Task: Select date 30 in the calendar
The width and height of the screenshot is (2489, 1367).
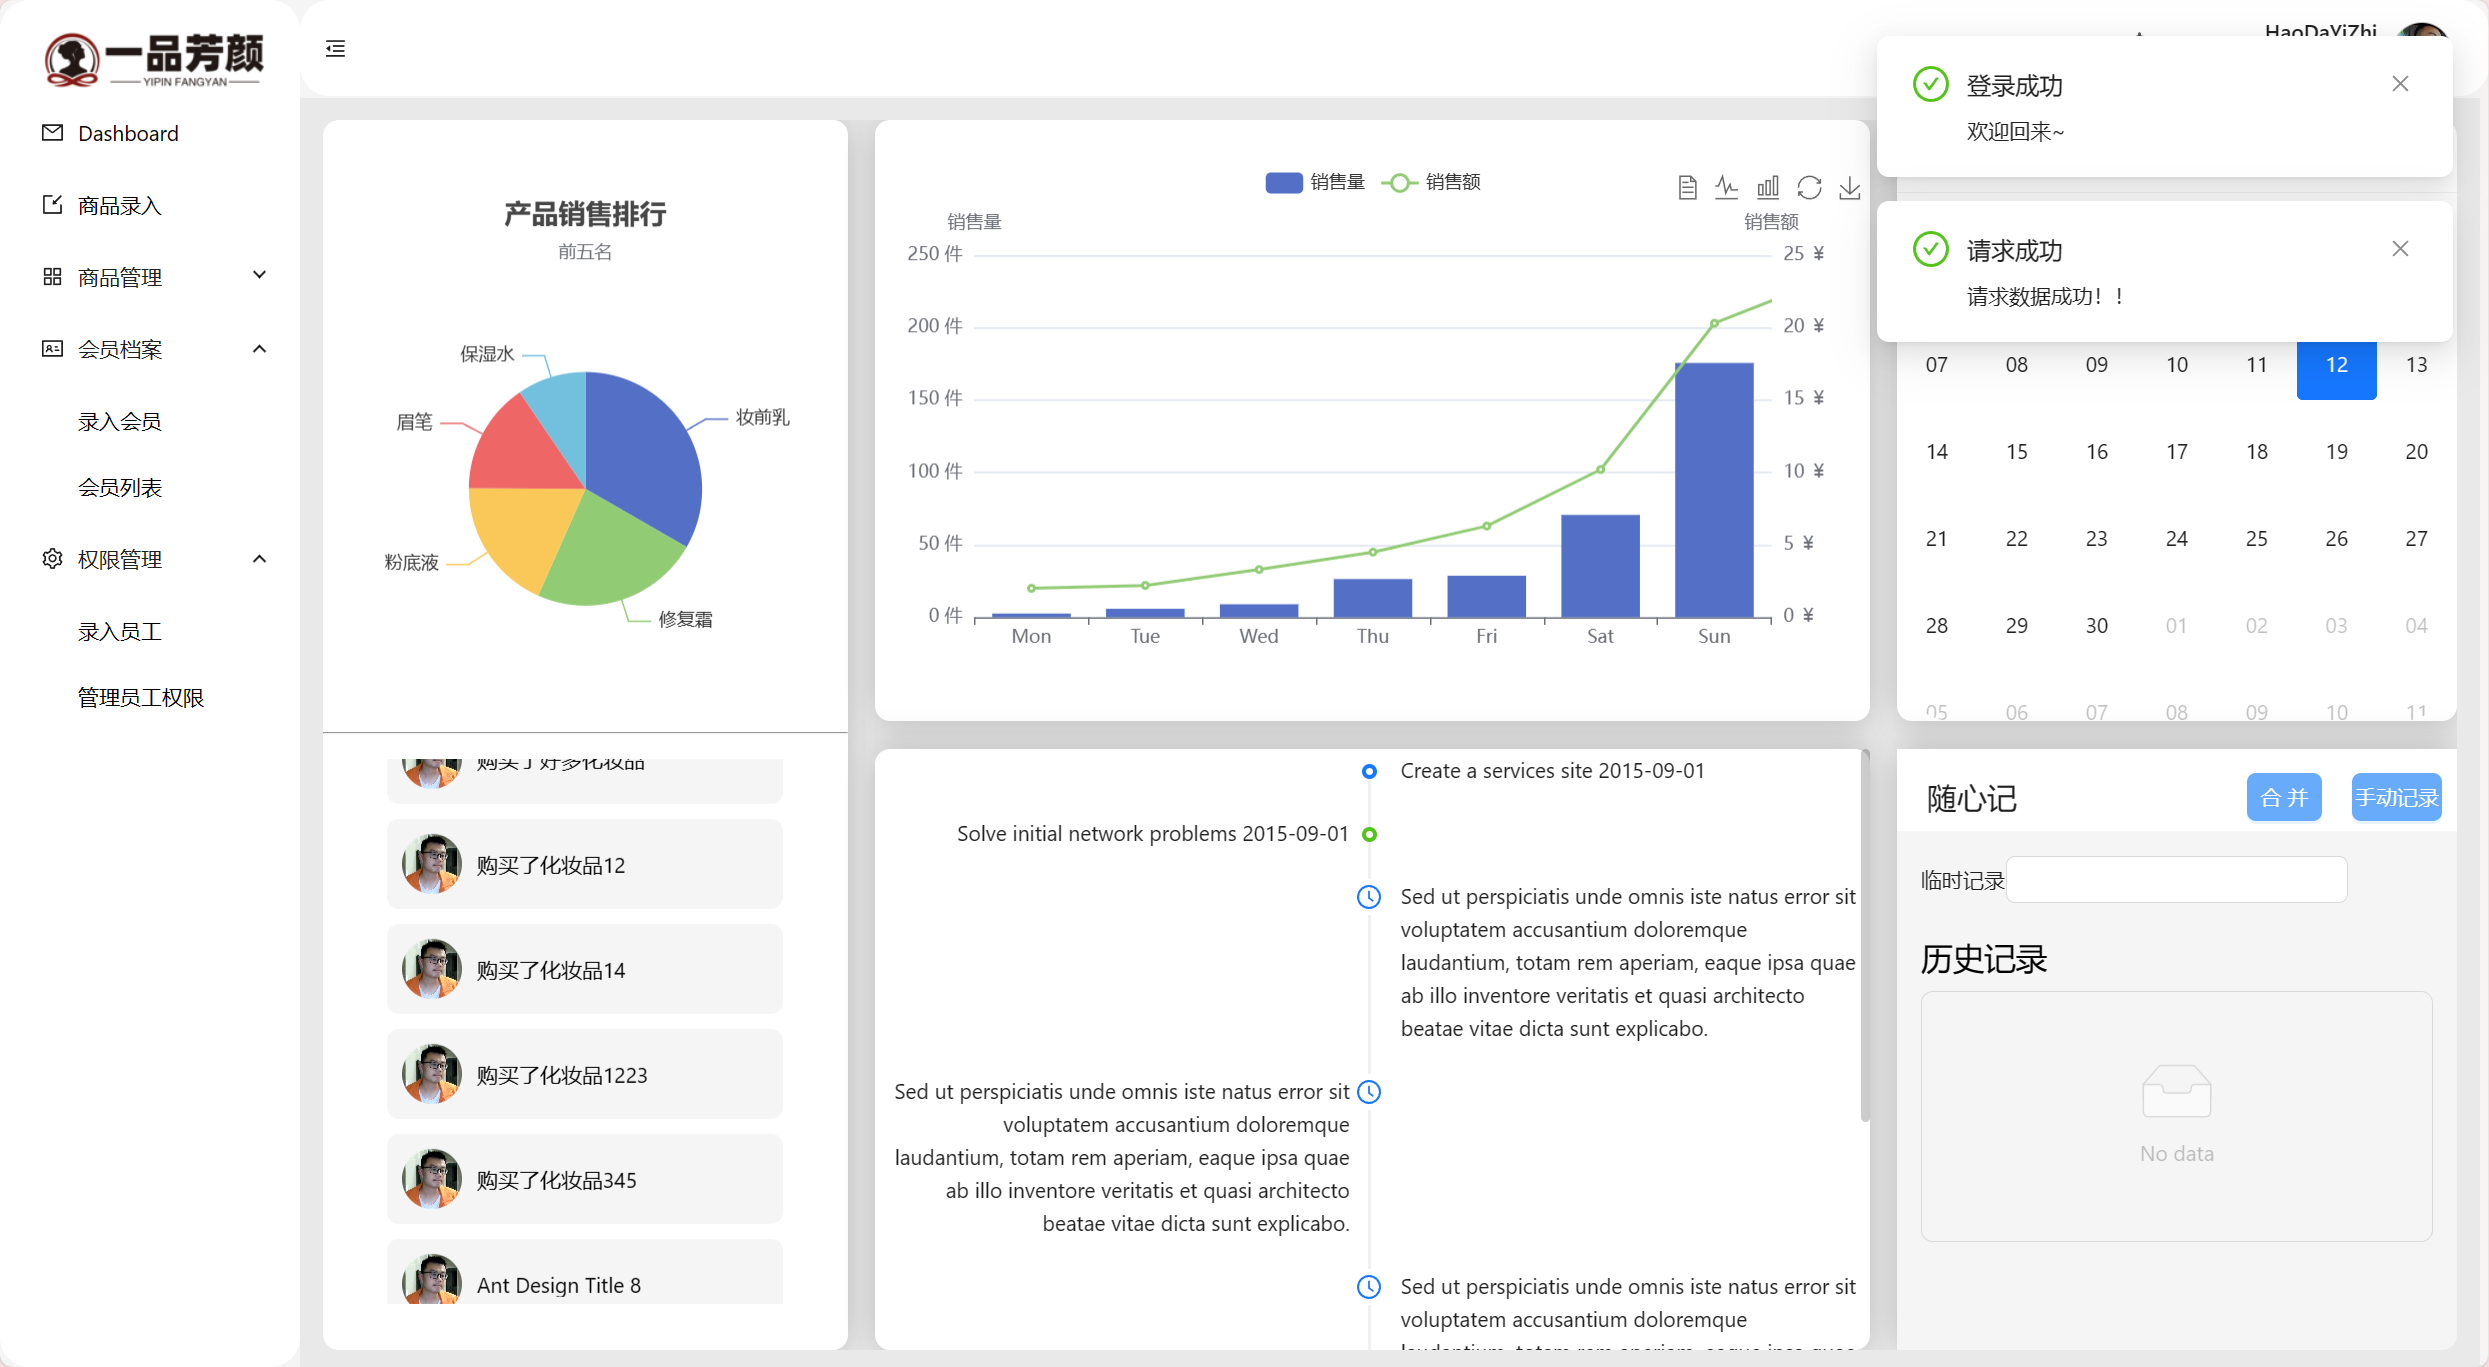Action: point(2096,626)
